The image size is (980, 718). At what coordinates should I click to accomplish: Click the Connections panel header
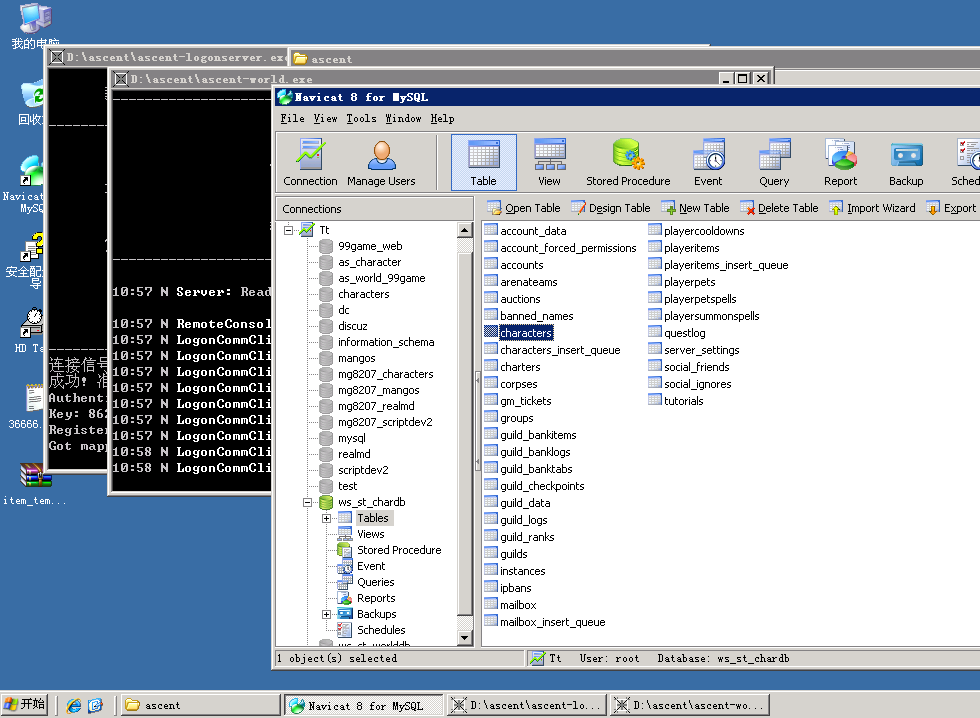374,209
